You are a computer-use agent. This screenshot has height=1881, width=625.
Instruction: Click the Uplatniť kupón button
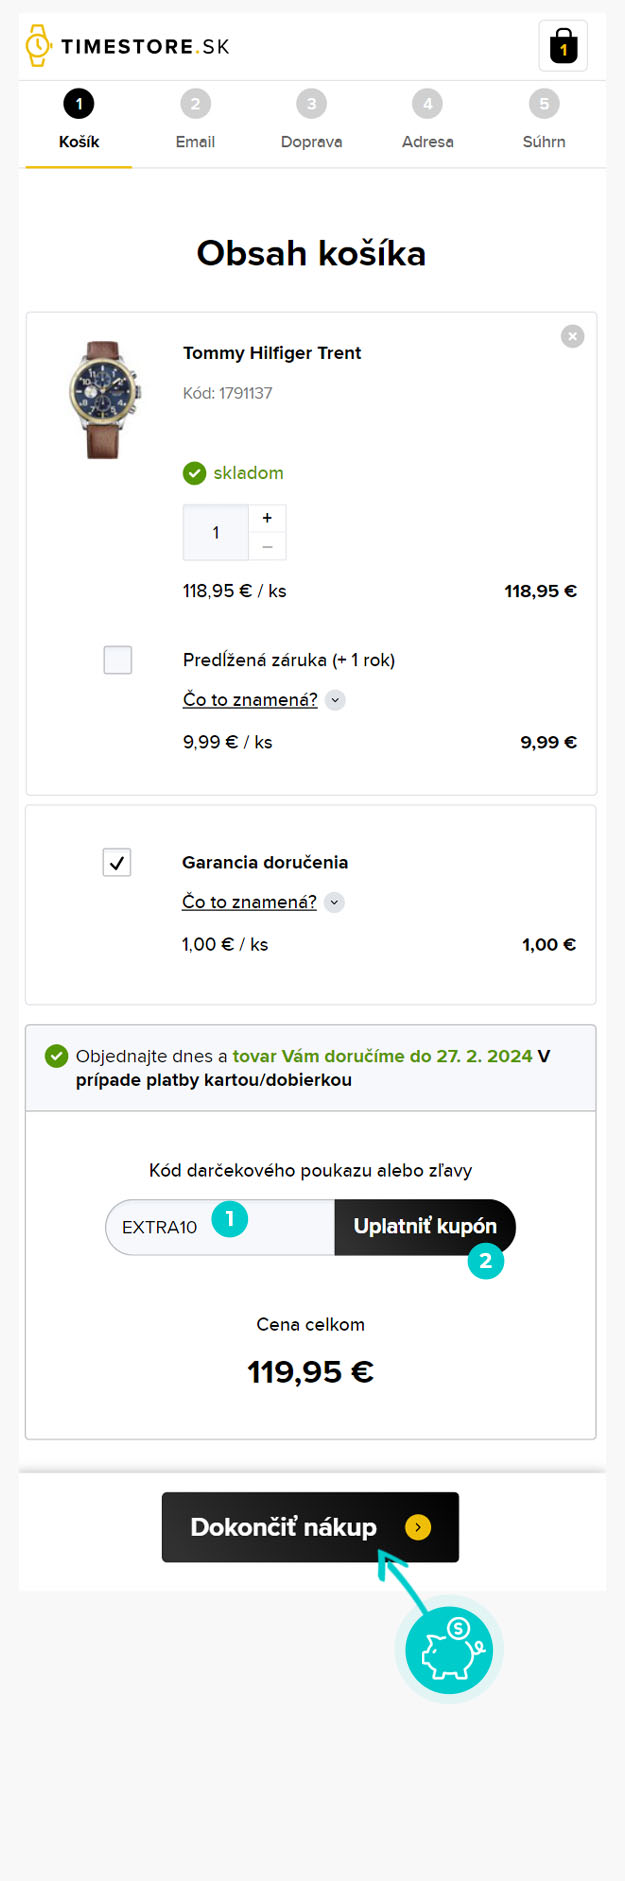425,1227
